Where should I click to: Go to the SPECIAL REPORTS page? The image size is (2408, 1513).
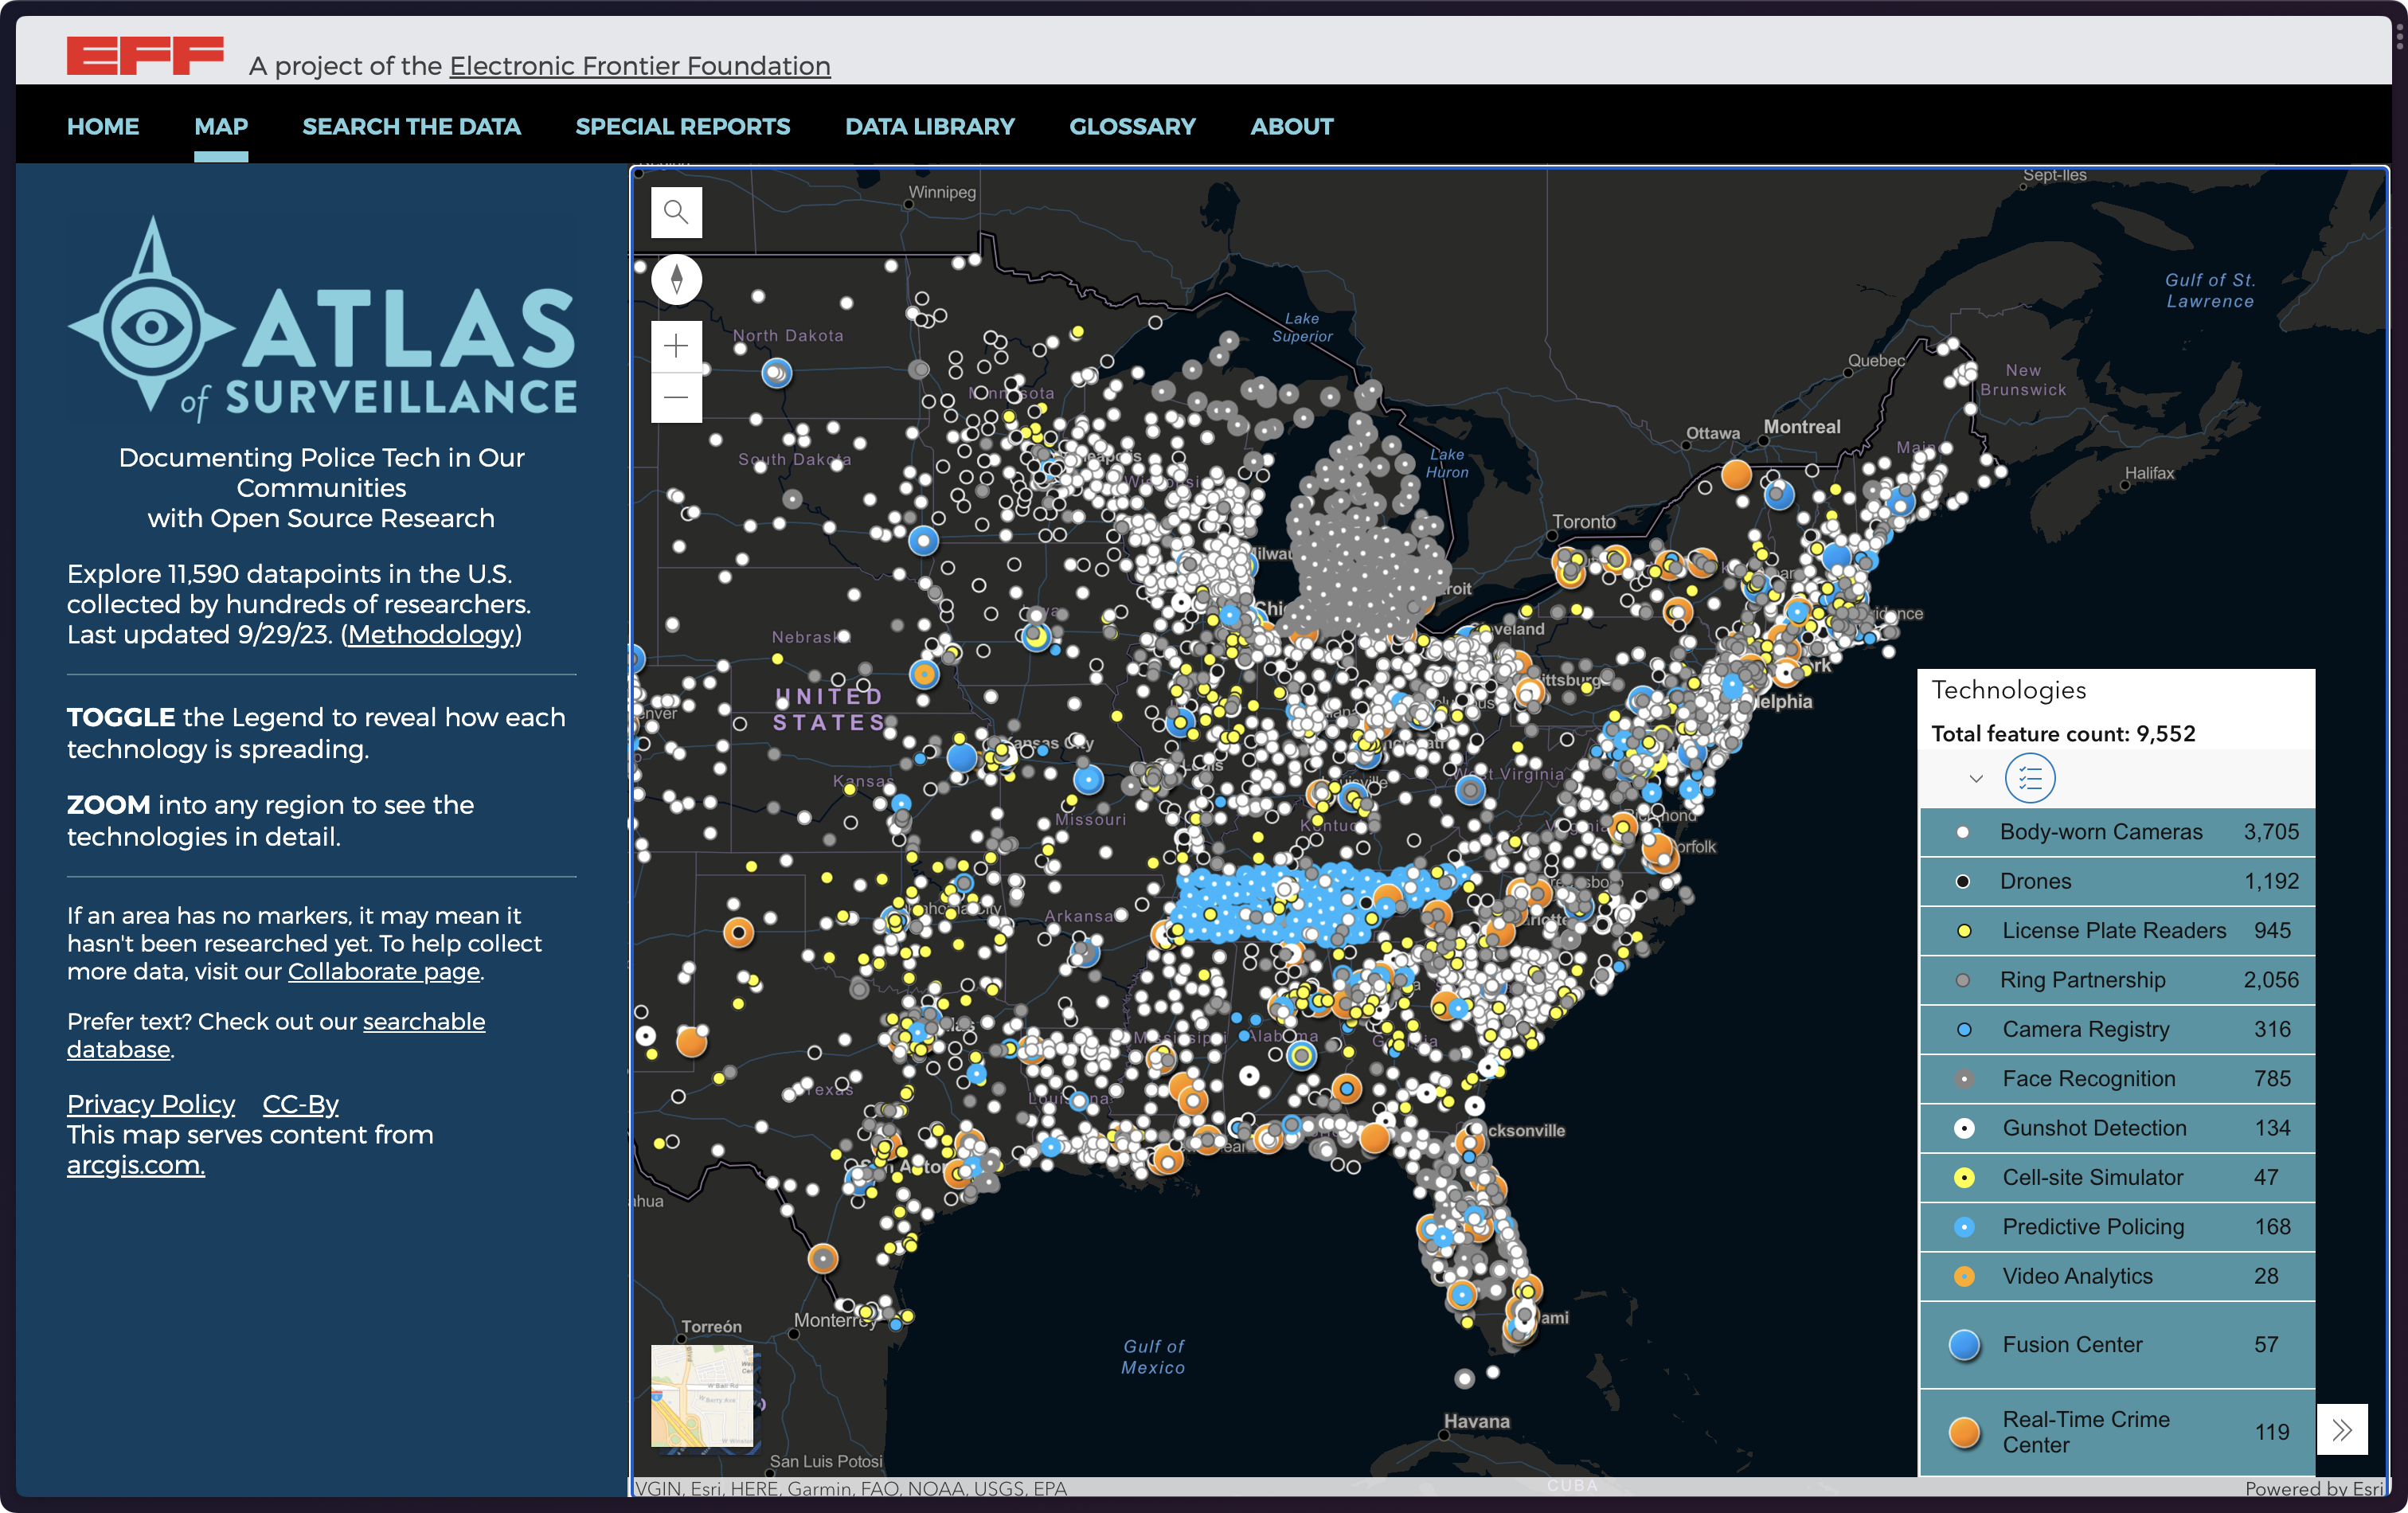[x=682, y=126]
